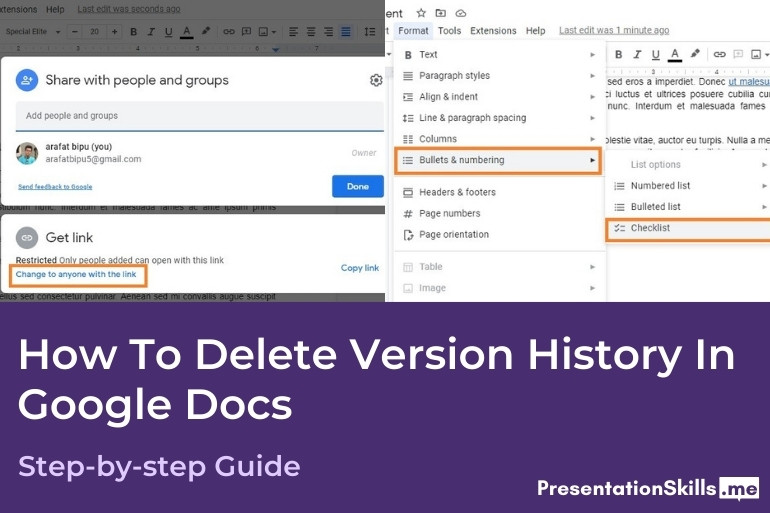Image resolution: width=770 pixels, height=513 pixels.
Task: Toggle Bold in the left window toolbar
Action: 133,32
